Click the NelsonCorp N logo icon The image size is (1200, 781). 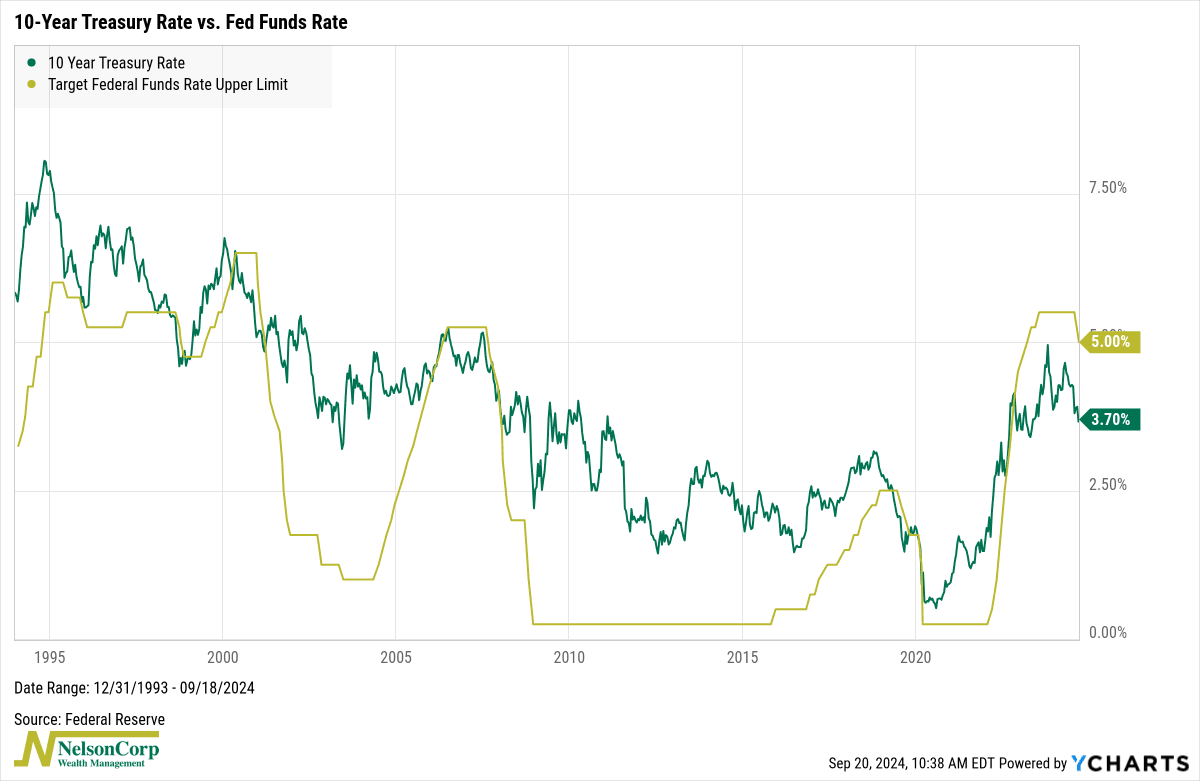33,749
